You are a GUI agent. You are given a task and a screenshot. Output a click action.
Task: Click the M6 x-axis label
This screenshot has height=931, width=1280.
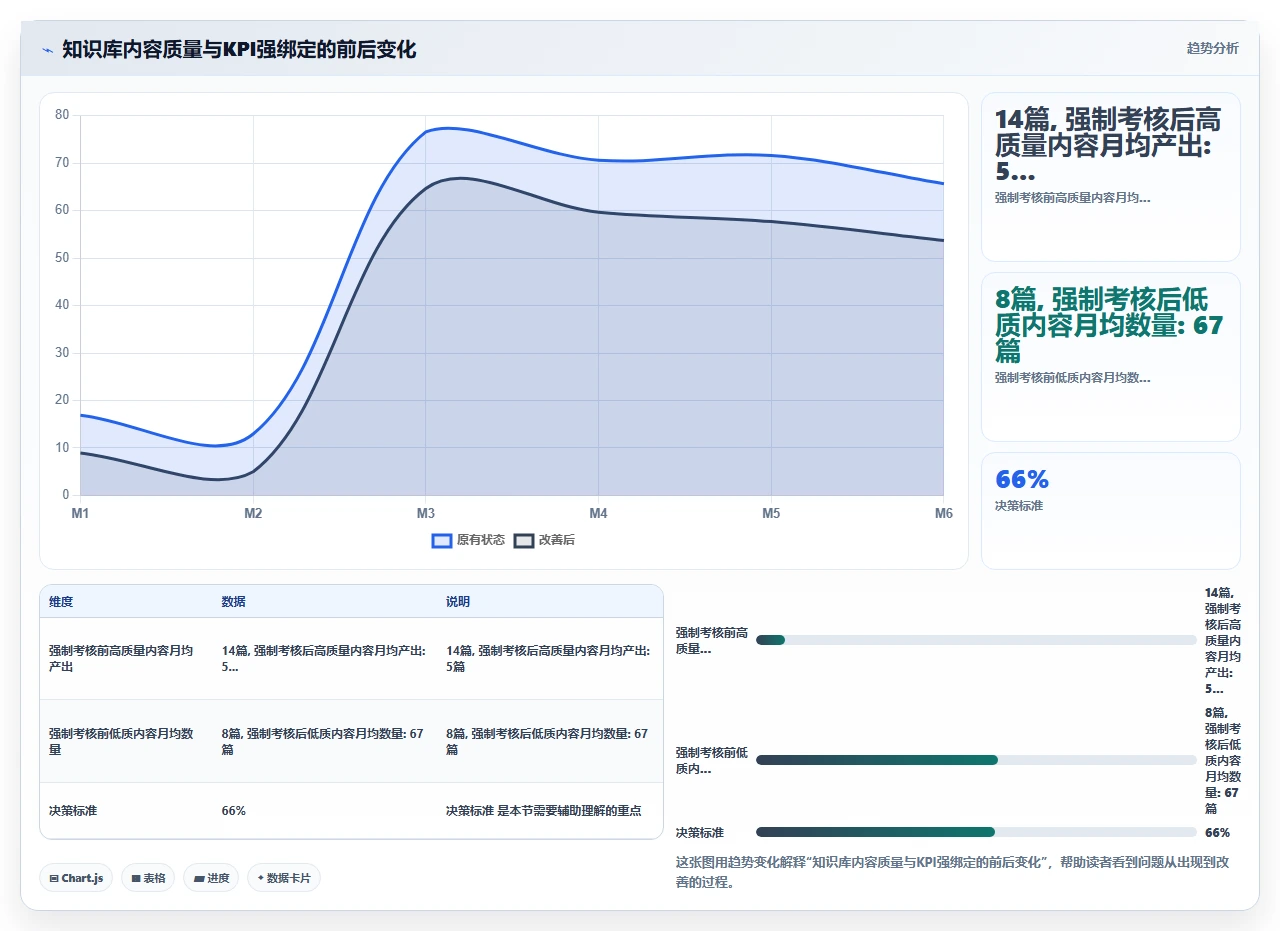pos(944,514)
